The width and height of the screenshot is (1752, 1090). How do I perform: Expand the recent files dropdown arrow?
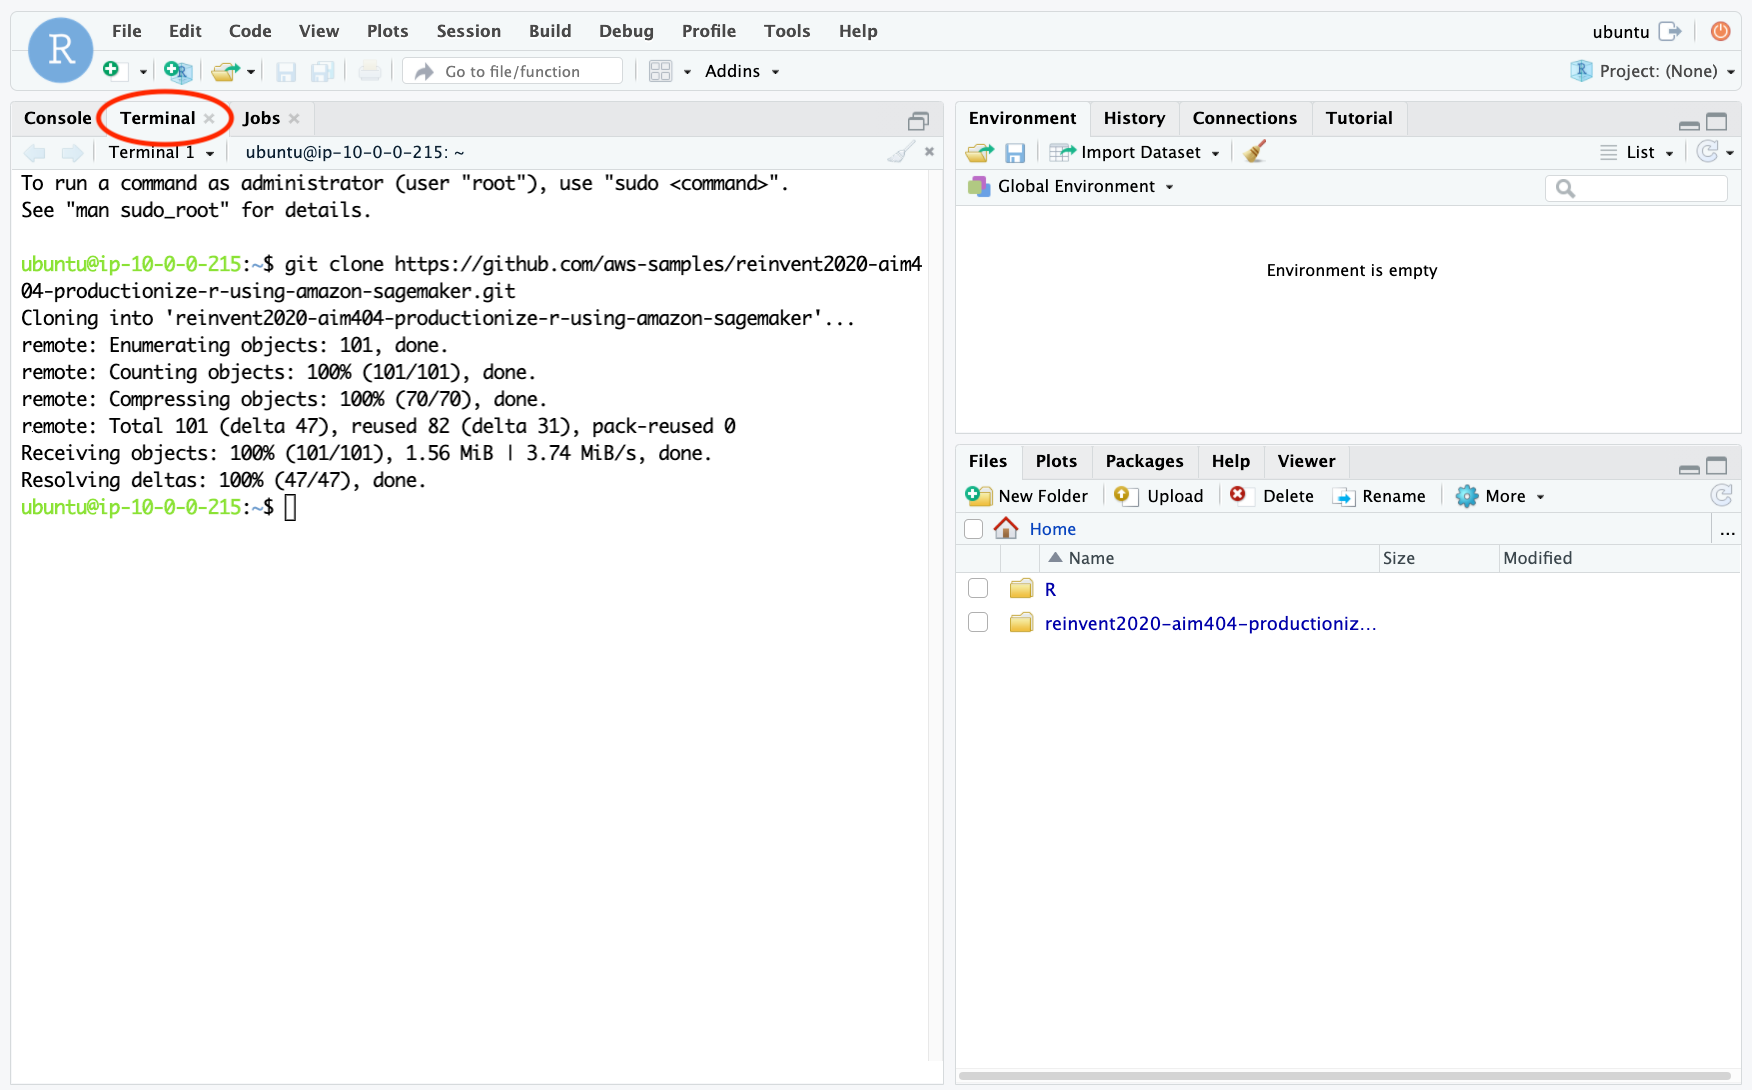tap(251, 72)
